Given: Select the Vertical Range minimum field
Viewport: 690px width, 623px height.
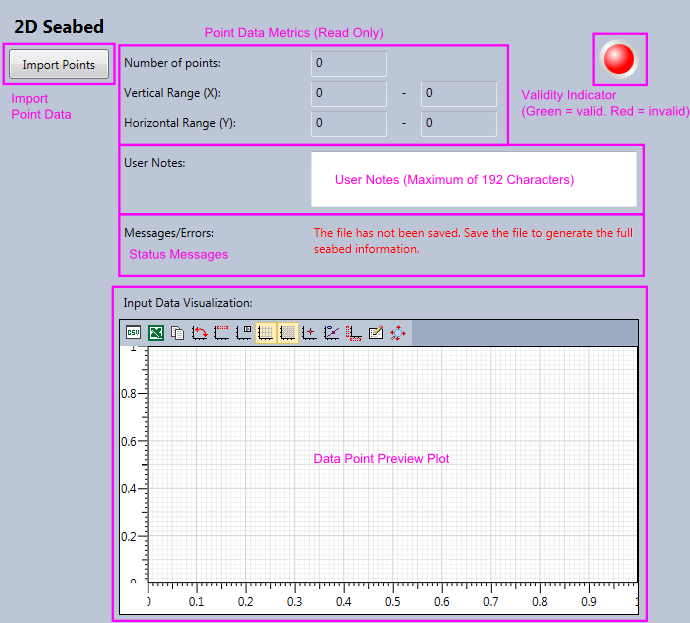Looking at the screenshot, I should (349, 94).
